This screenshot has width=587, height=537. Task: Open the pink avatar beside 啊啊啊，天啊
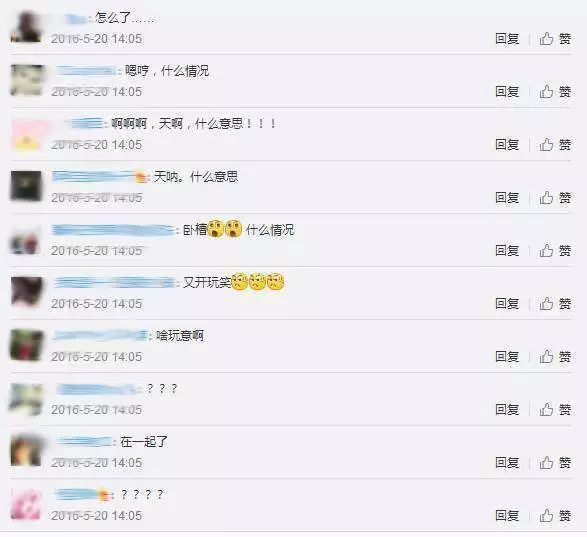coord(26,134)
